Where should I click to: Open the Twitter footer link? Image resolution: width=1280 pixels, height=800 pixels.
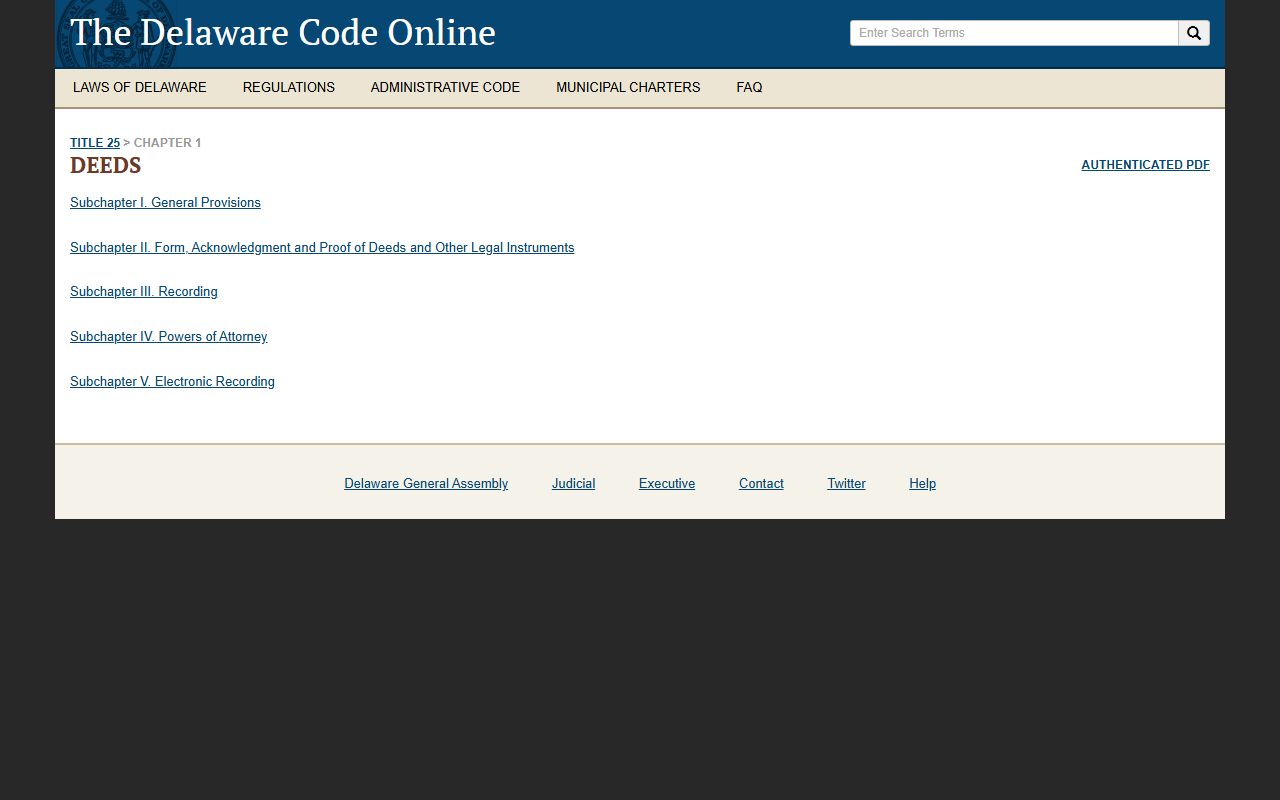846,484
